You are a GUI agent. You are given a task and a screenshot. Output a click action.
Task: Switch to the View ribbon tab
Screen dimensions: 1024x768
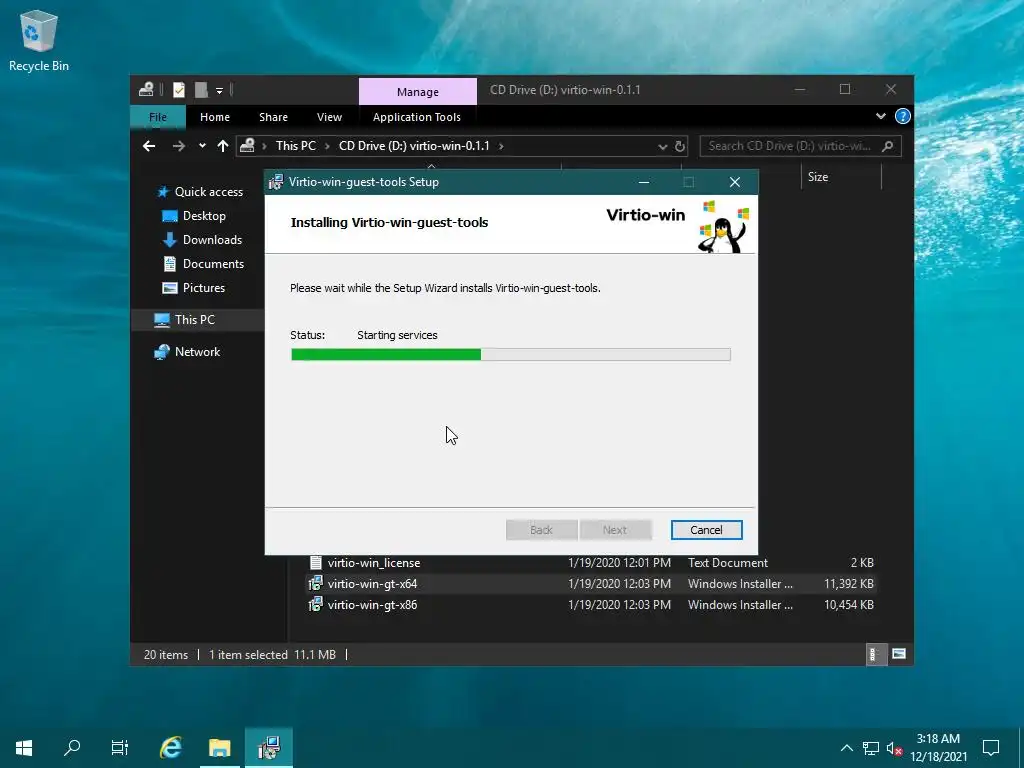(329, 117)
